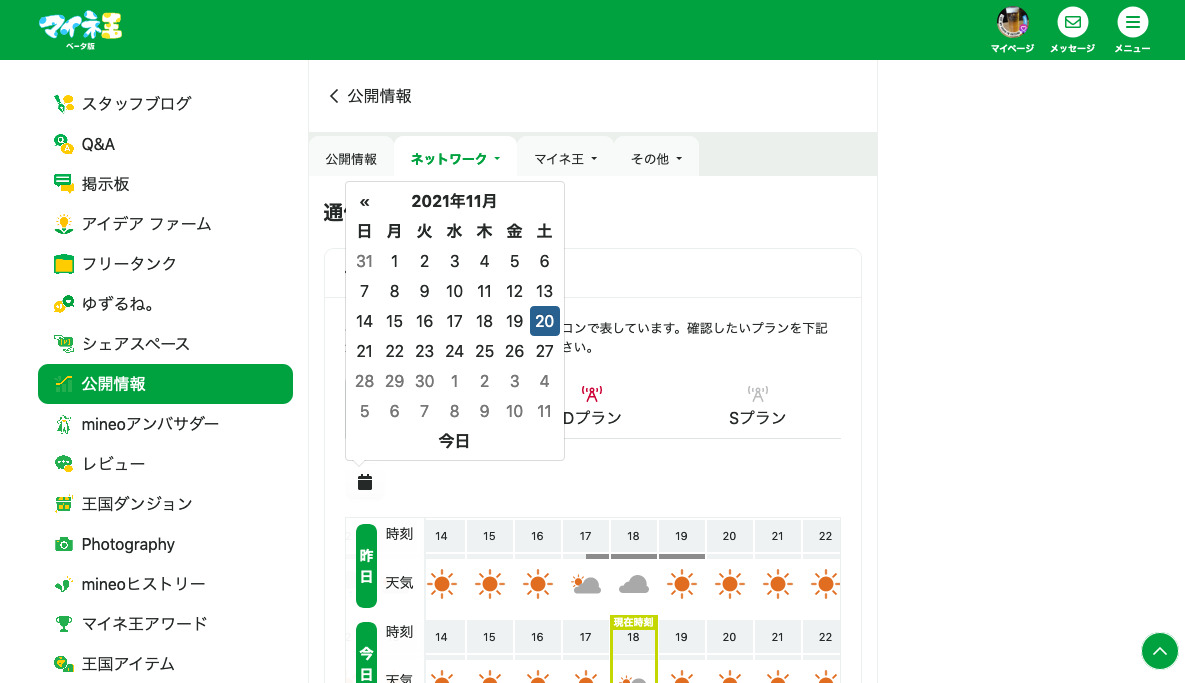Open the メニュー hamburger icon
This screenshot has height=683, width=1185.
(x=1132, y=22)
